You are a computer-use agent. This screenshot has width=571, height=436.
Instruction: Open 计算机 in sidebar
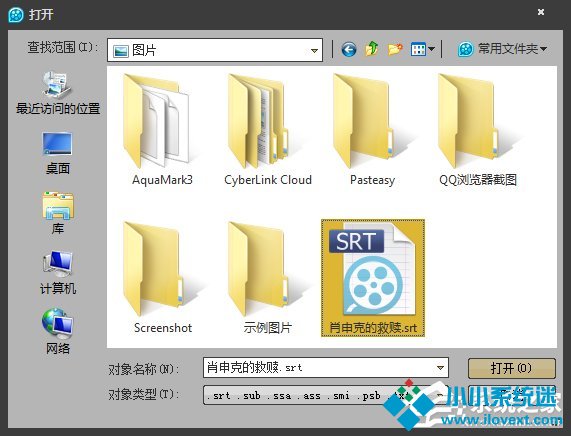point(58,273)
